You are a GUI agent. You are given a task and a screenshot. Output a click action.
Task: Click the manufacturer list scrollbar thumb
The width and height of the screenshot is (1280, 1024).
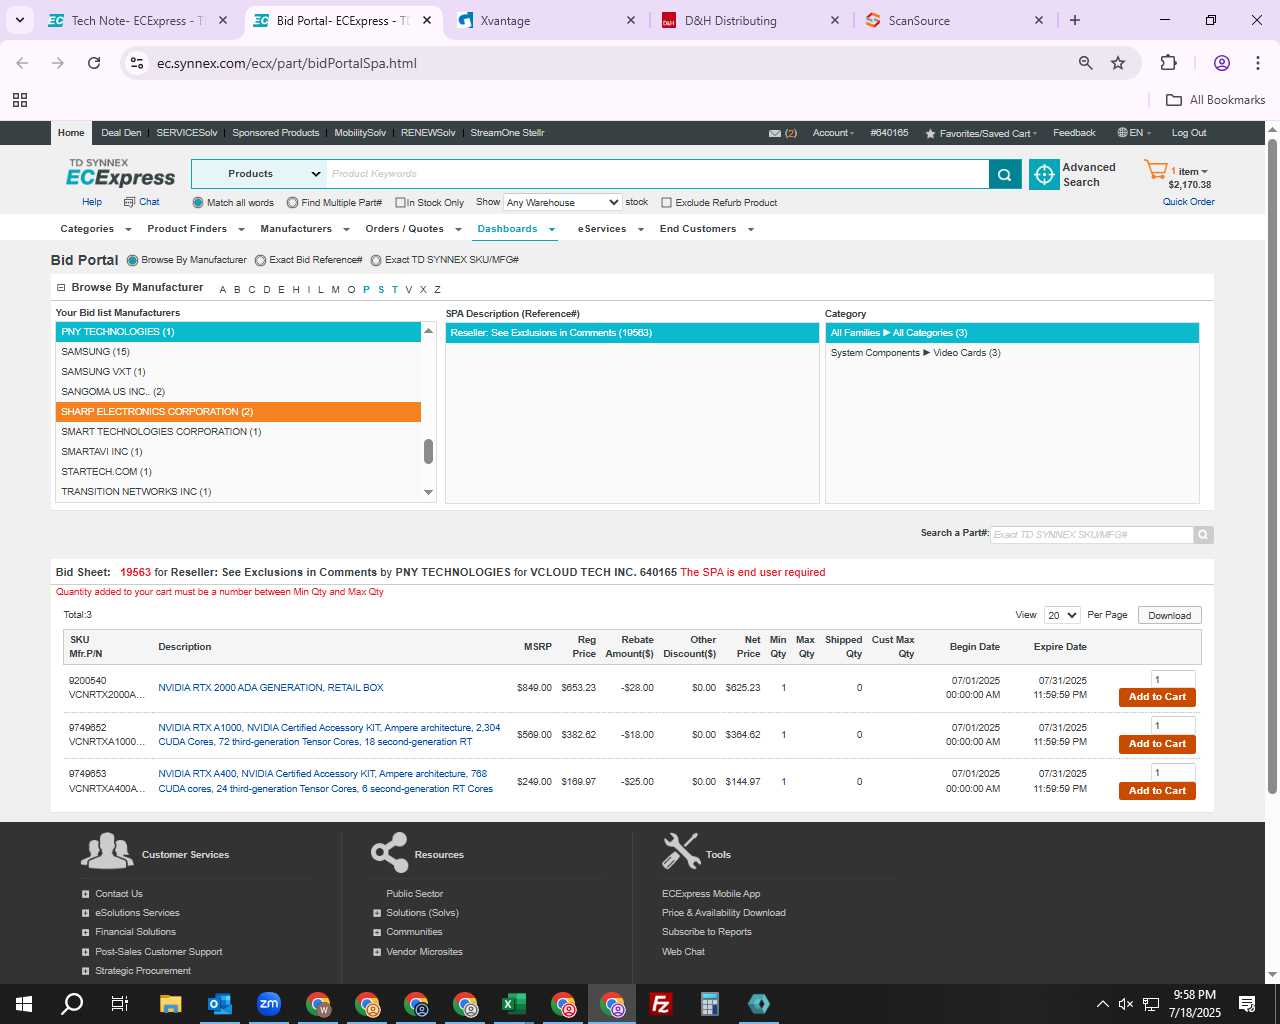pos(428,452)
